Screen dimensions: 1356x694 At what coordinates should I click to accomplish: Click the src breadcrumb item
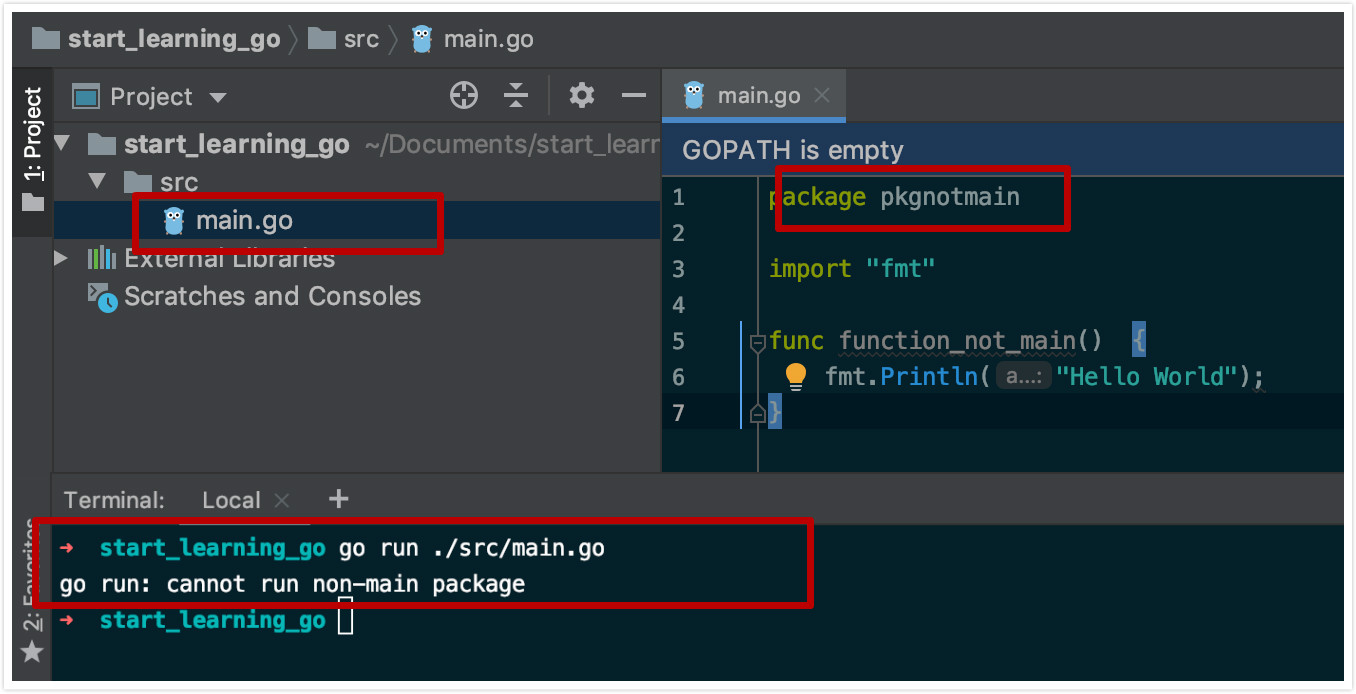(343, 39)
